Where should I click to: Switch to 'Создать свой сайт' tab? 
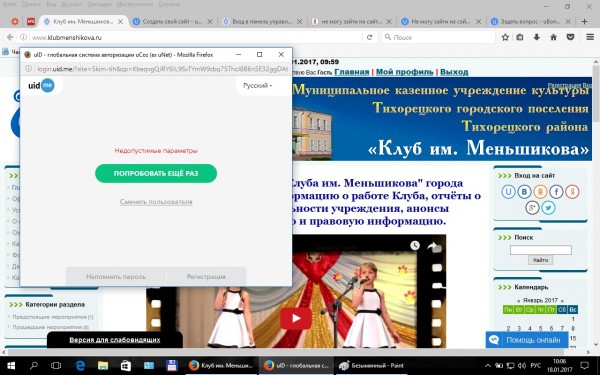pos(172,21)
